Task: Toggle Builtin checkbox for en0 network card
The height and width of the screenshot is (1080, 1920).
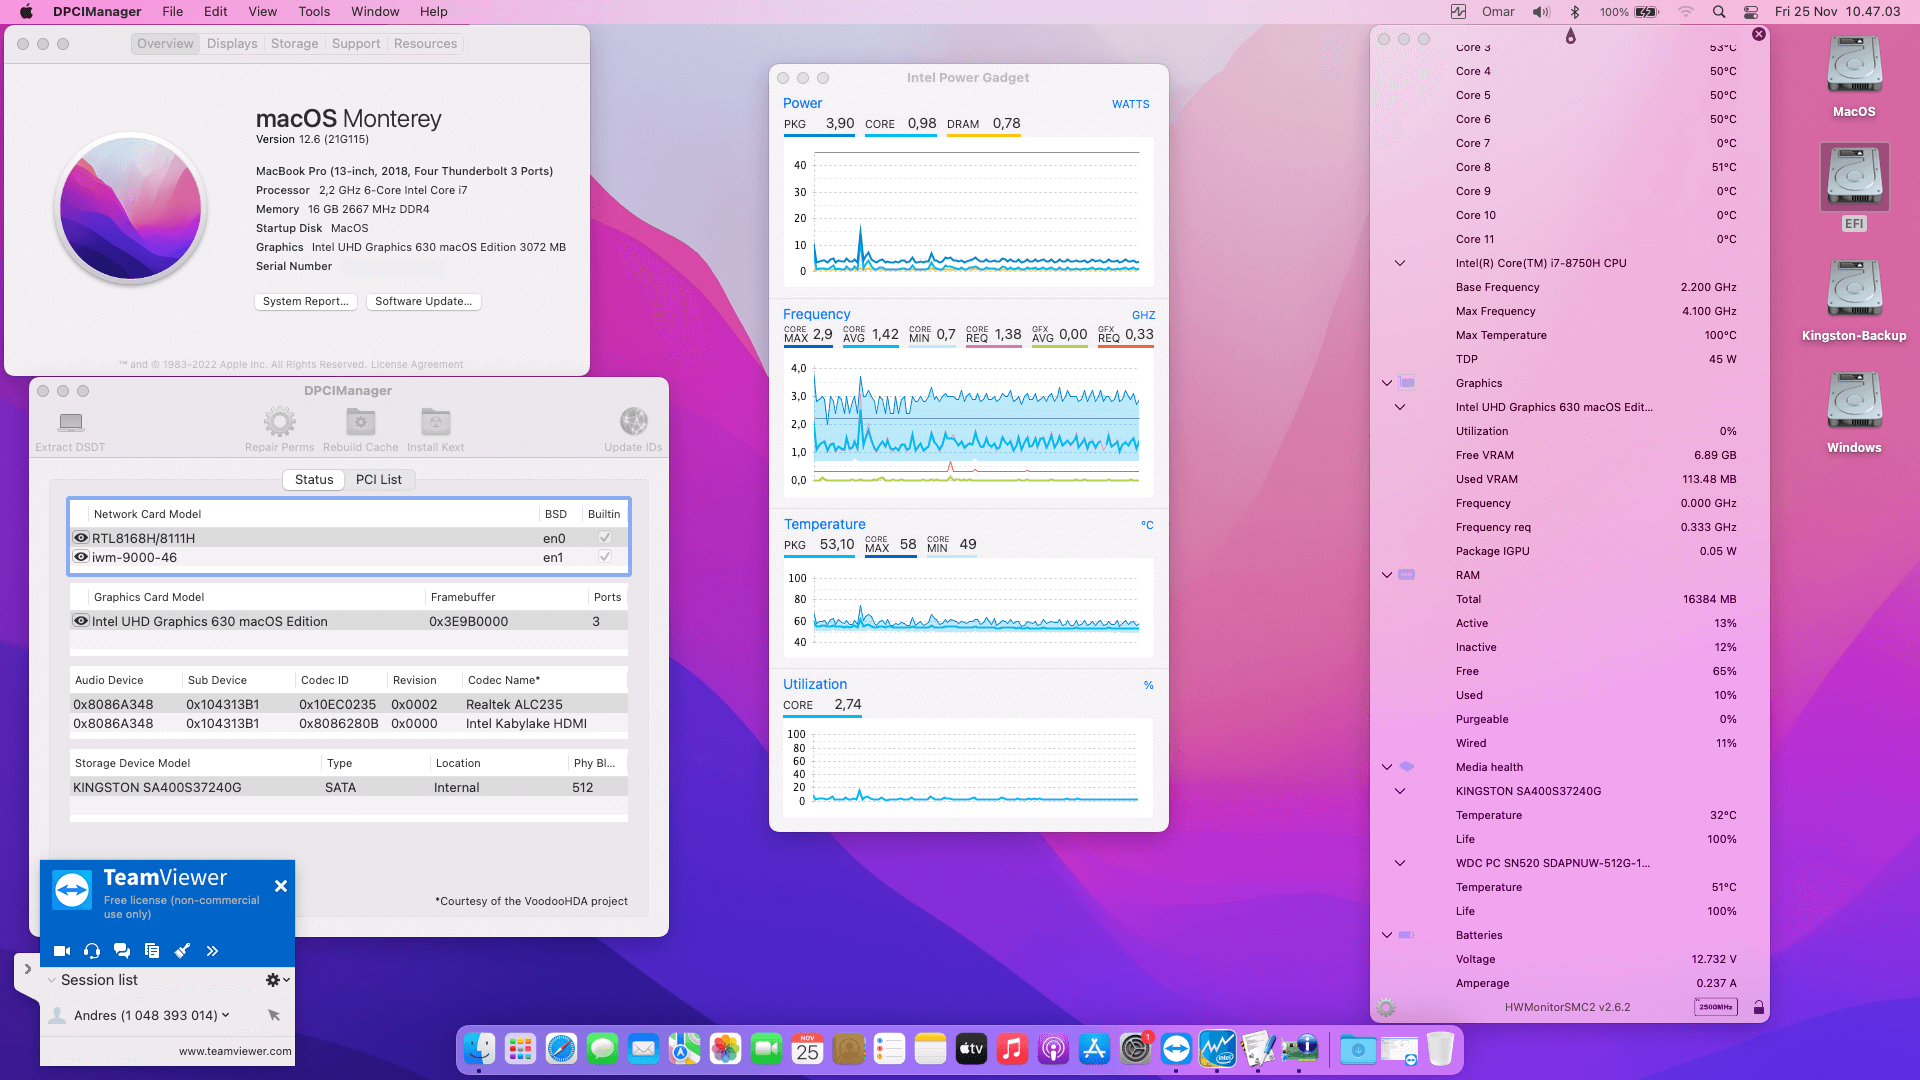Action: pos(604,538)
